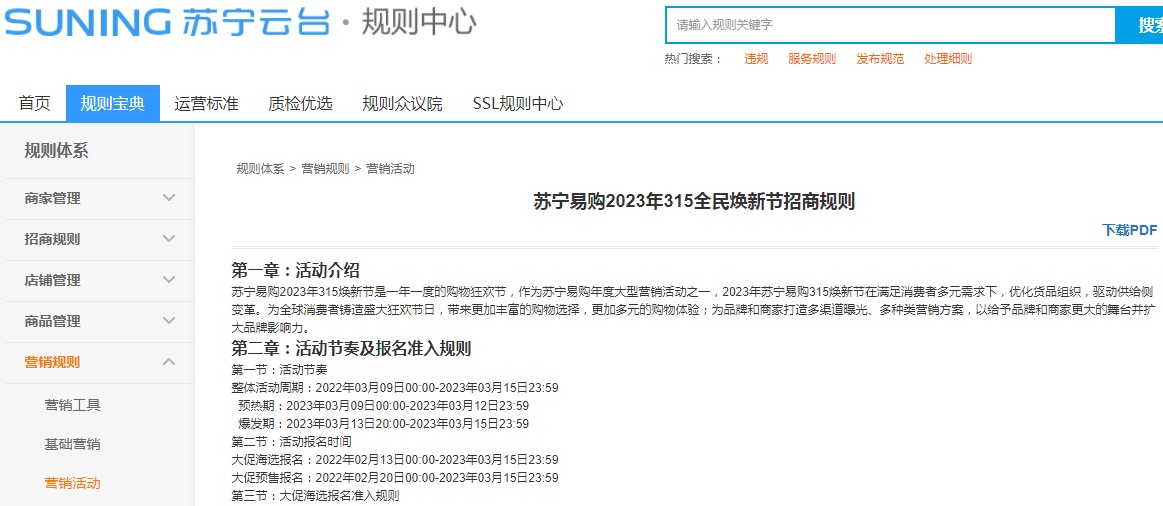
Task: Open the 质检优选 tab
Action: click(300, 103)
